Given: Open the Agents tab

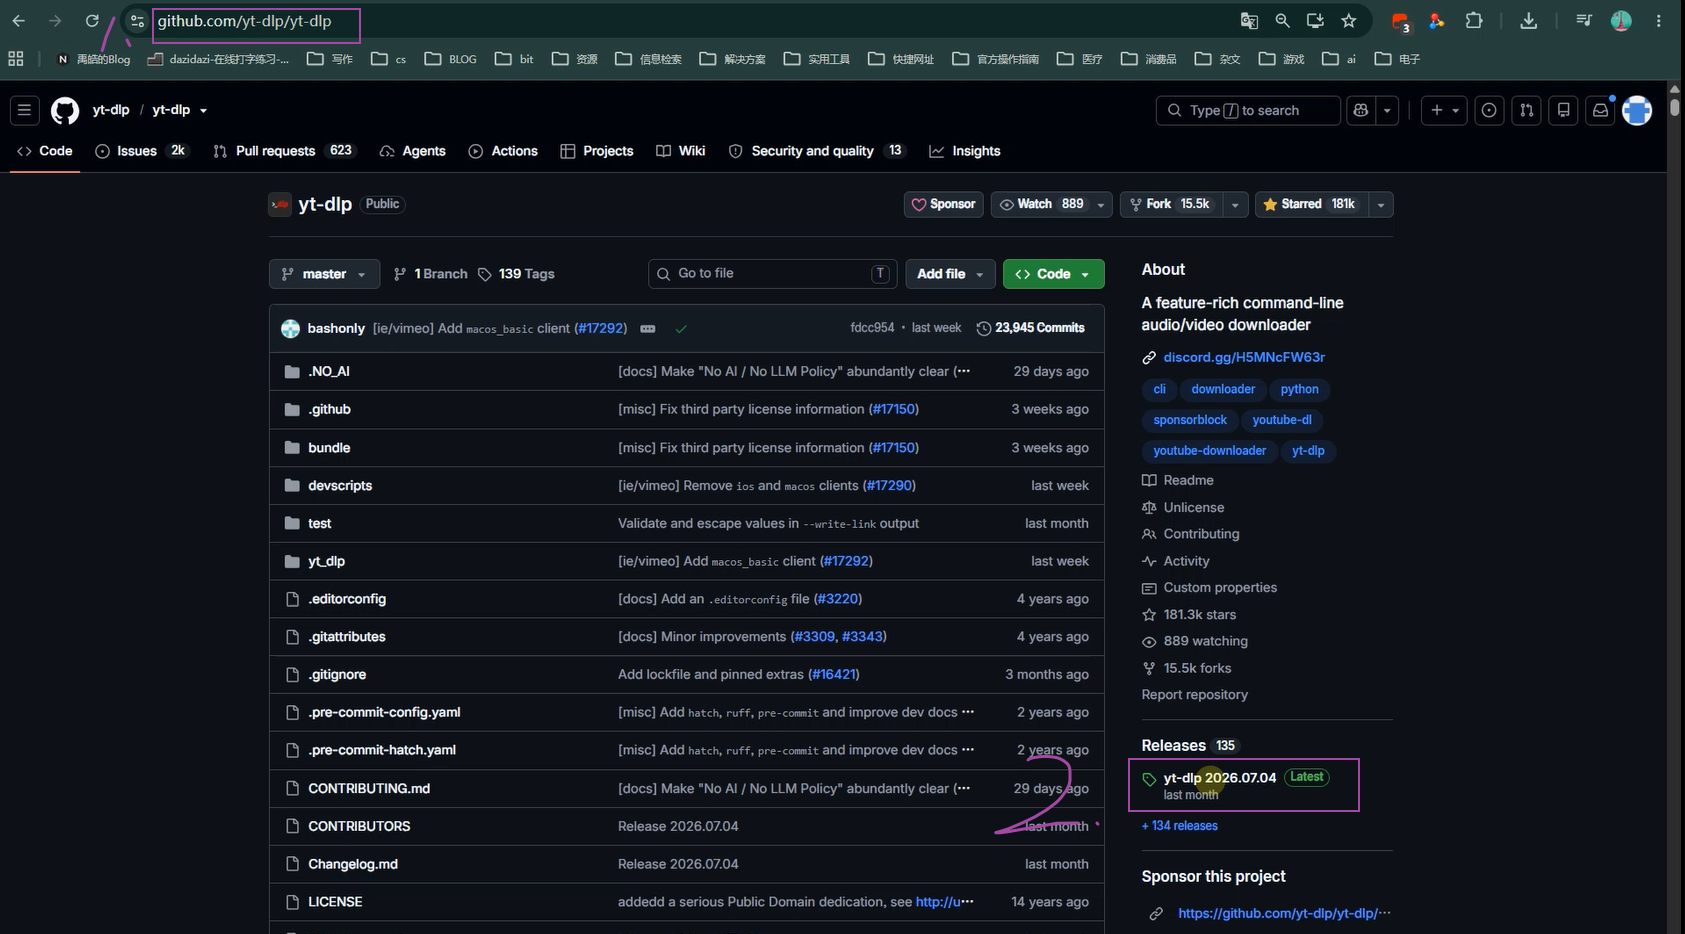Looking at the screenshot, I should (413, 151).
